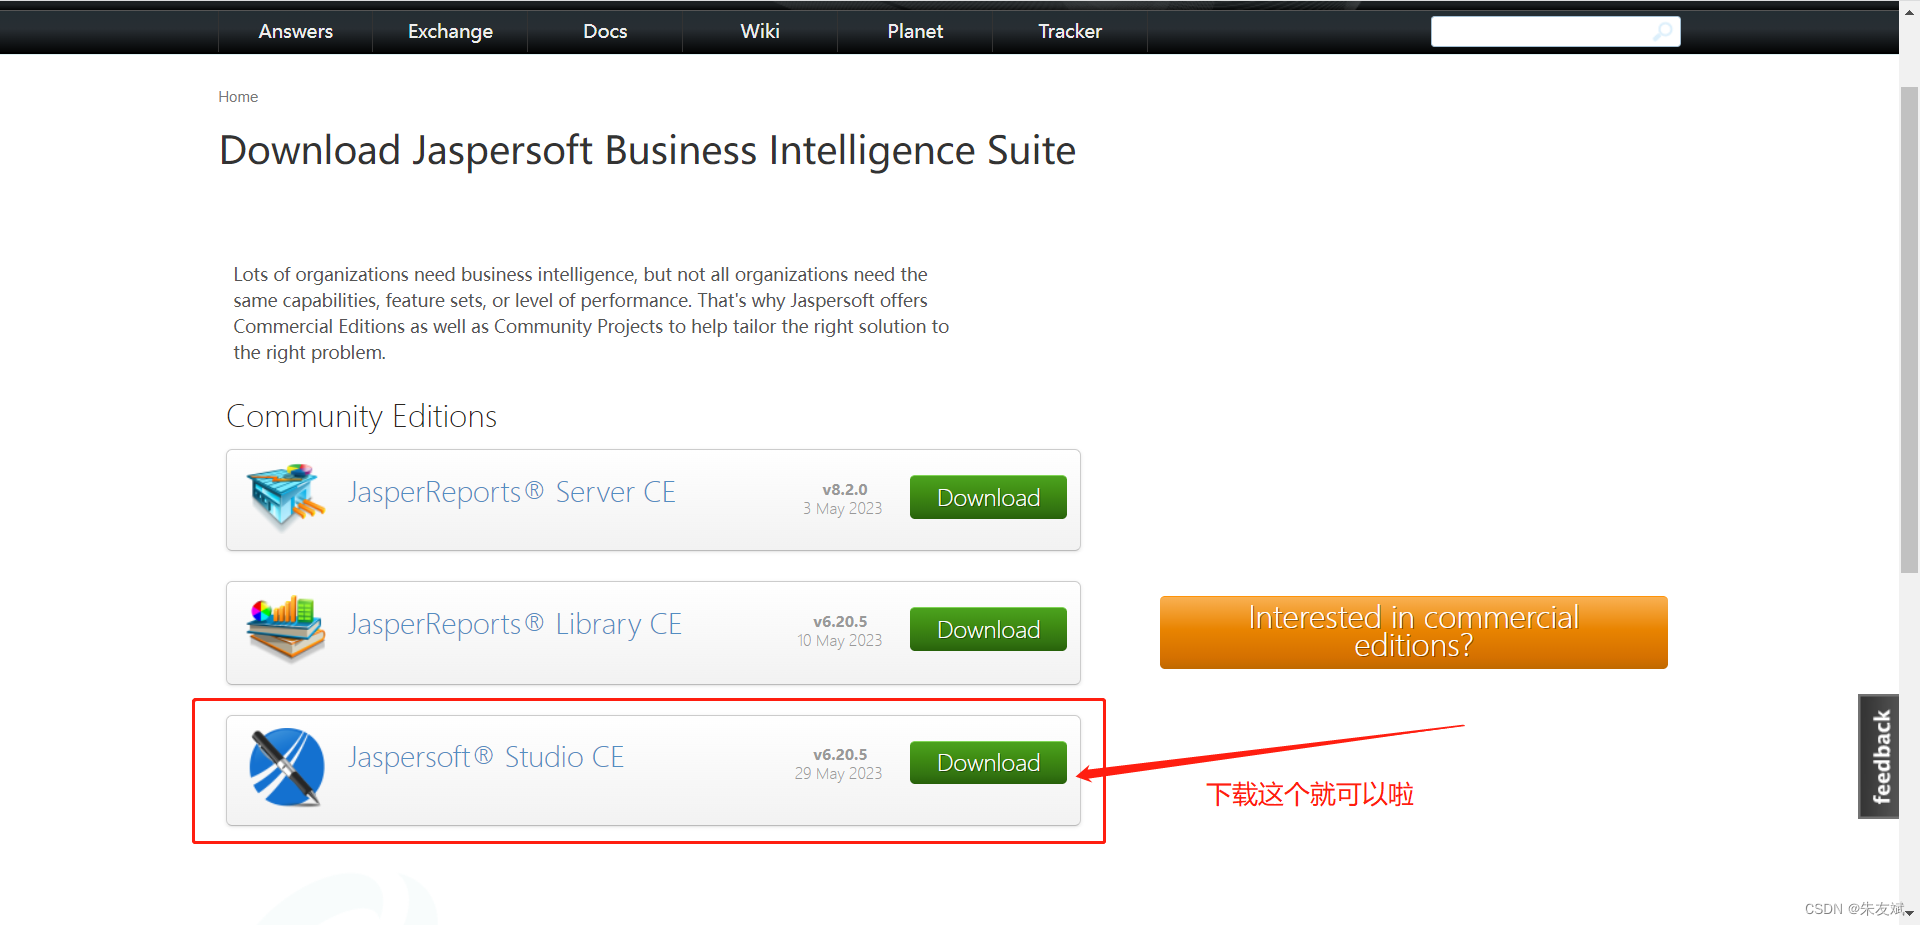Click the scrollbar down arrow
Image resolution: width=1920 pixels, height=925 pixels.
[x=1909, y=914]
